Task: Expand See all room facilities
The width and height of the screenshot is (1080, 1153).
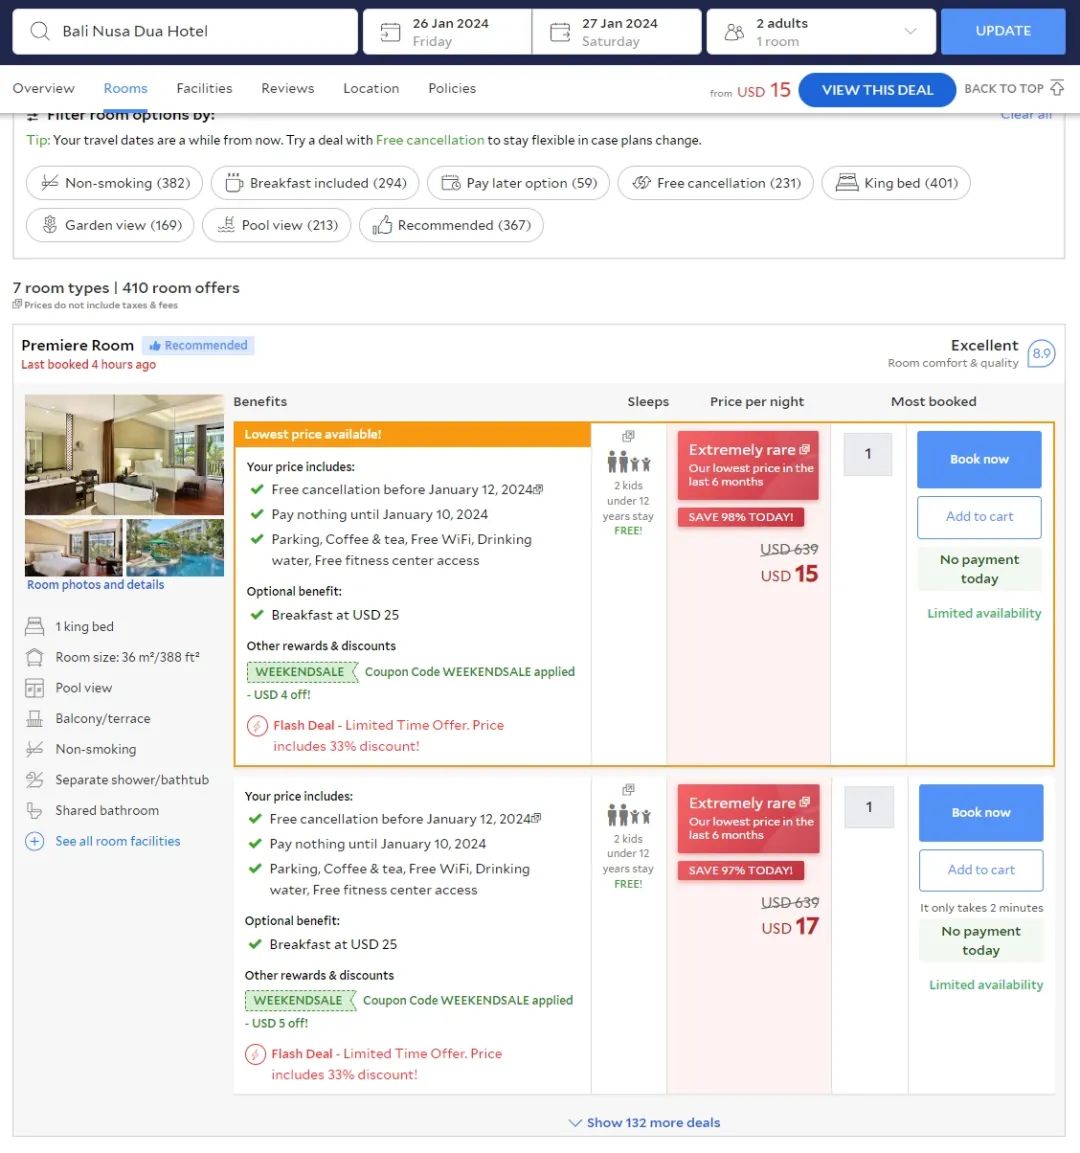Action: (x=118, y=841)
